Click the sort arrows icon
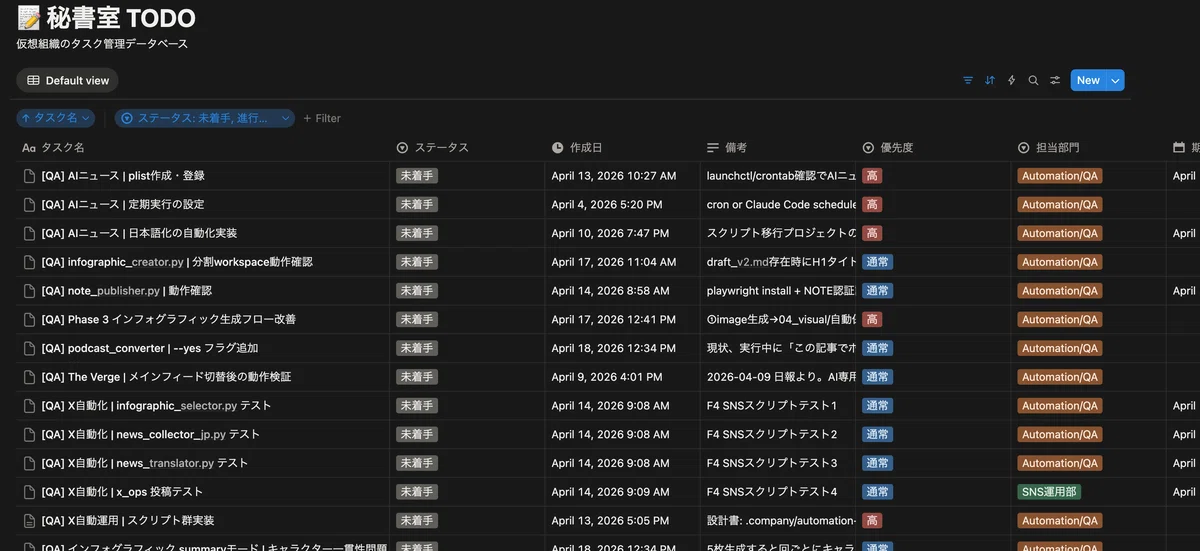Screen dimensions: 1200x551 tap(990, 80)
